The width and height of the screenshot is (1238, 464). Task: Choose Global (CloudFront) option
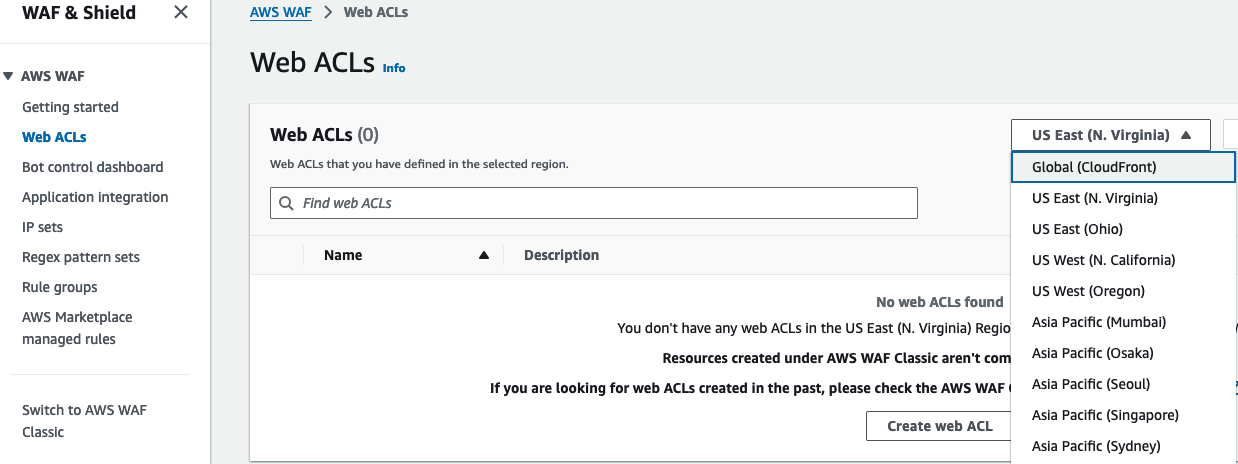click(1124, 167)
